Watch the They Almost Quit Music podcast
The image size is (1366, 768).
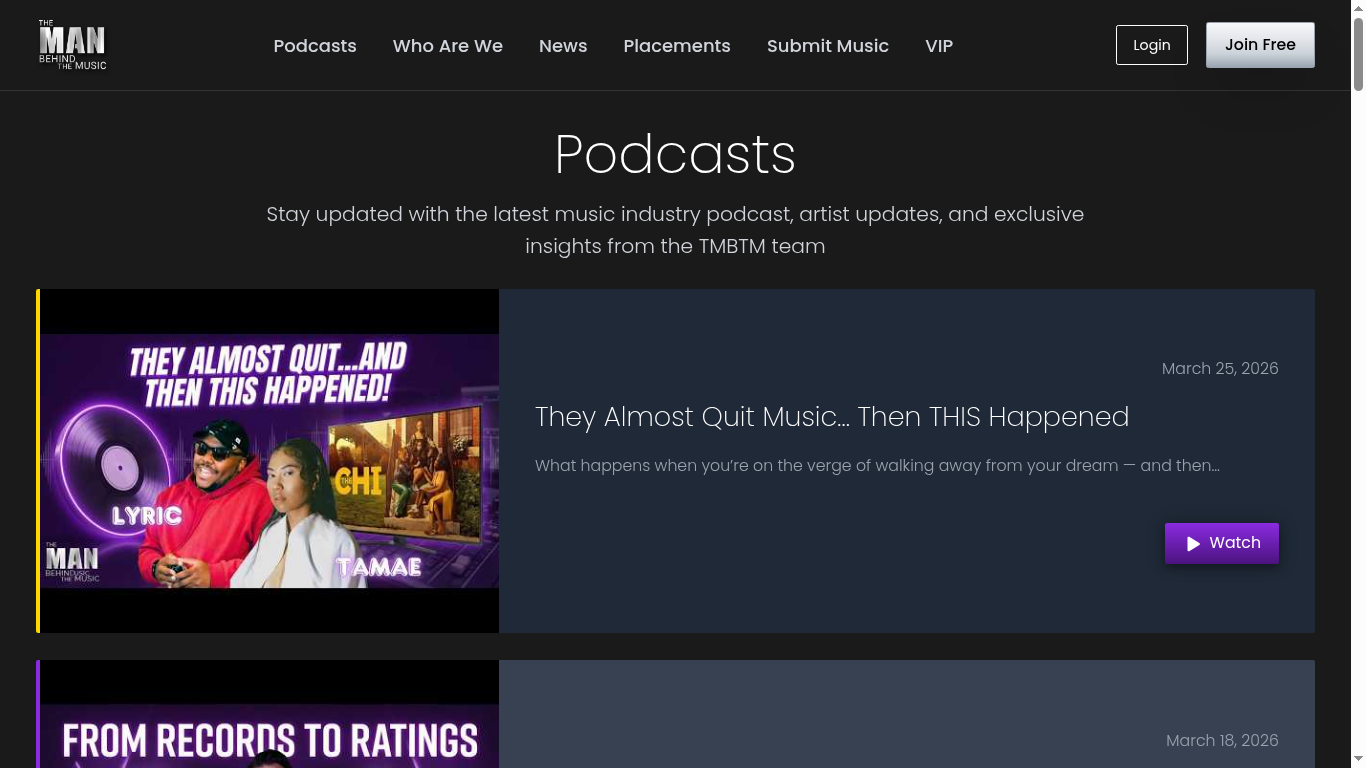1222,543
